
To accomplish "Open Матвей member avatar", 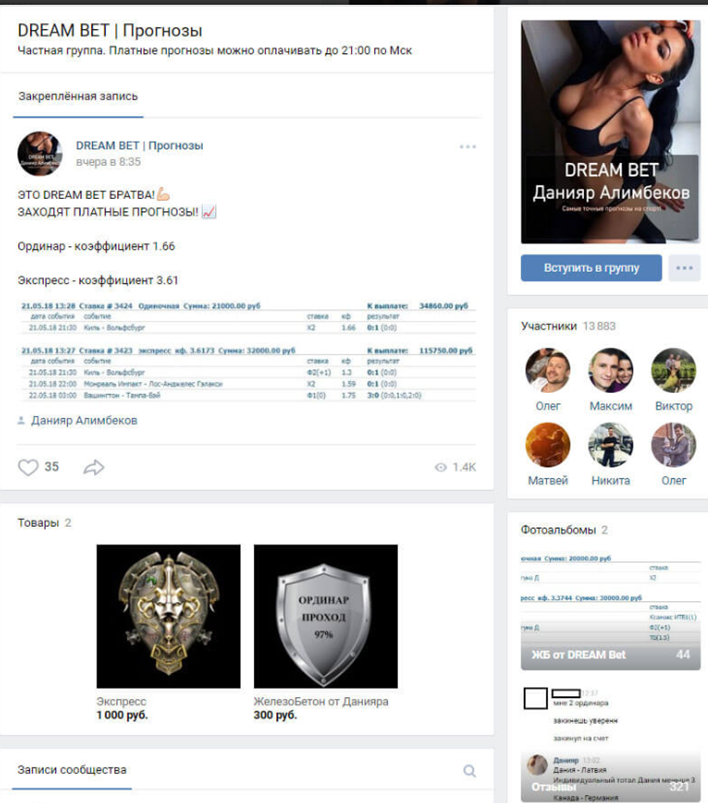I will tap(548, 445).
